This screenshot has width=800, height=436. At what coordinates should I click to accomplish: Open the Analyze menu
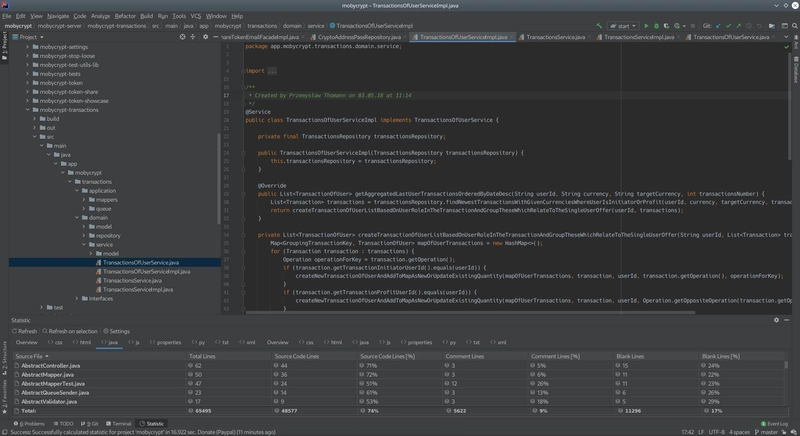coord(101,16)
